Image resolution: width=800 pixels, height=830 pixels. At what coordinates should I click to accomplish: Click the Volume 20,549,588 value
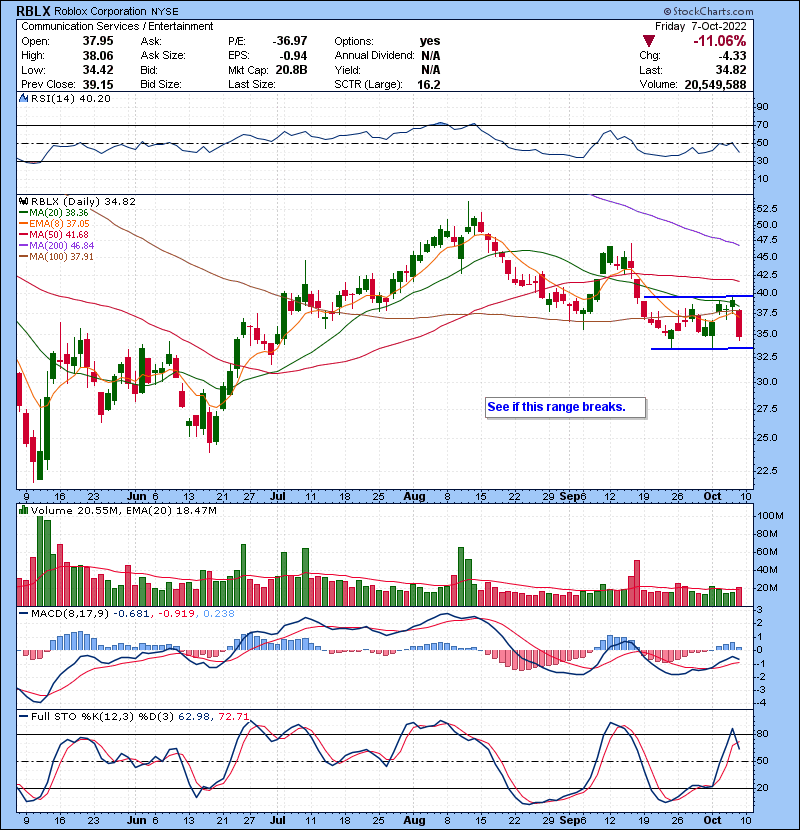715,85
